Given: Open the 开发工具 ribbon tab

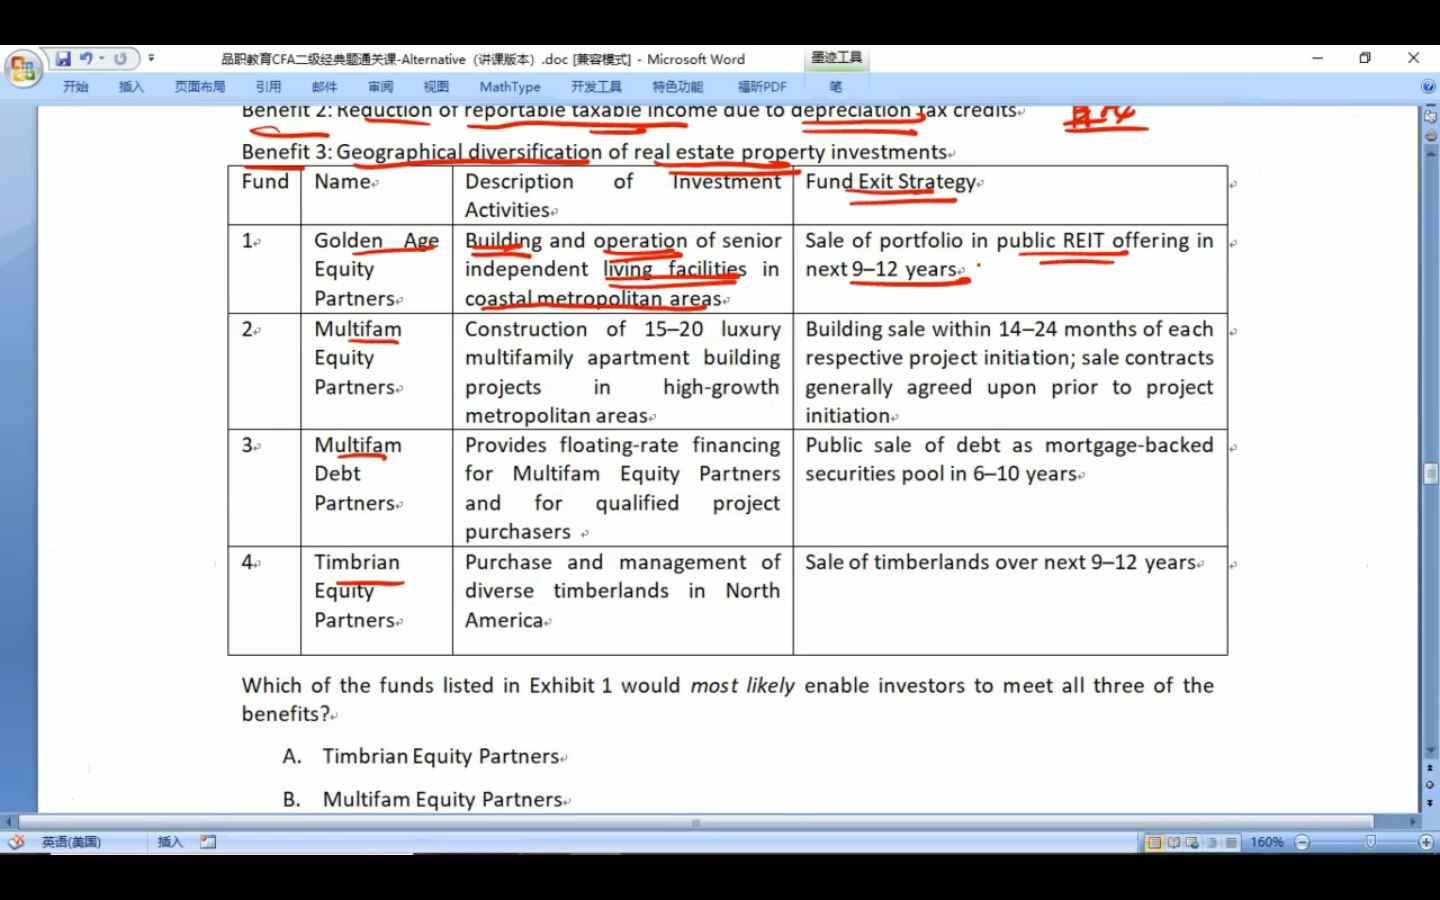Looking at the screenshot, I should 596,87.
